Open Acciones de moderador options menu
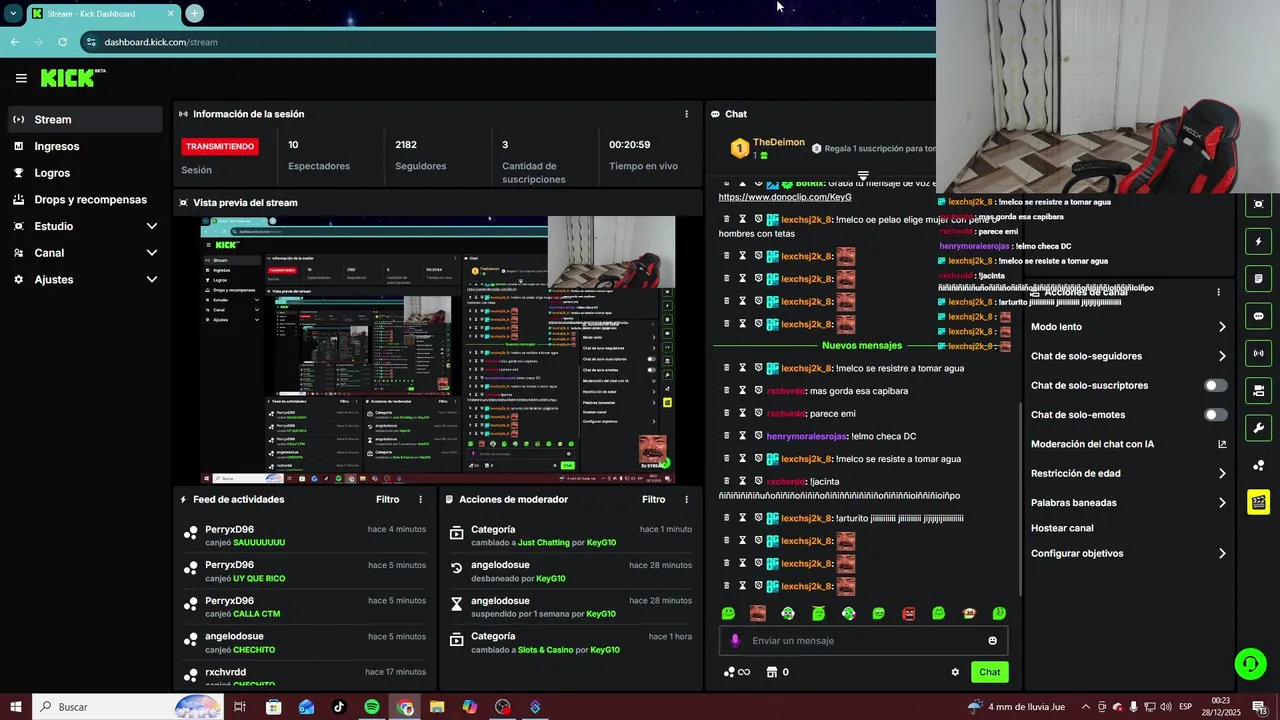 coord(686,499)
